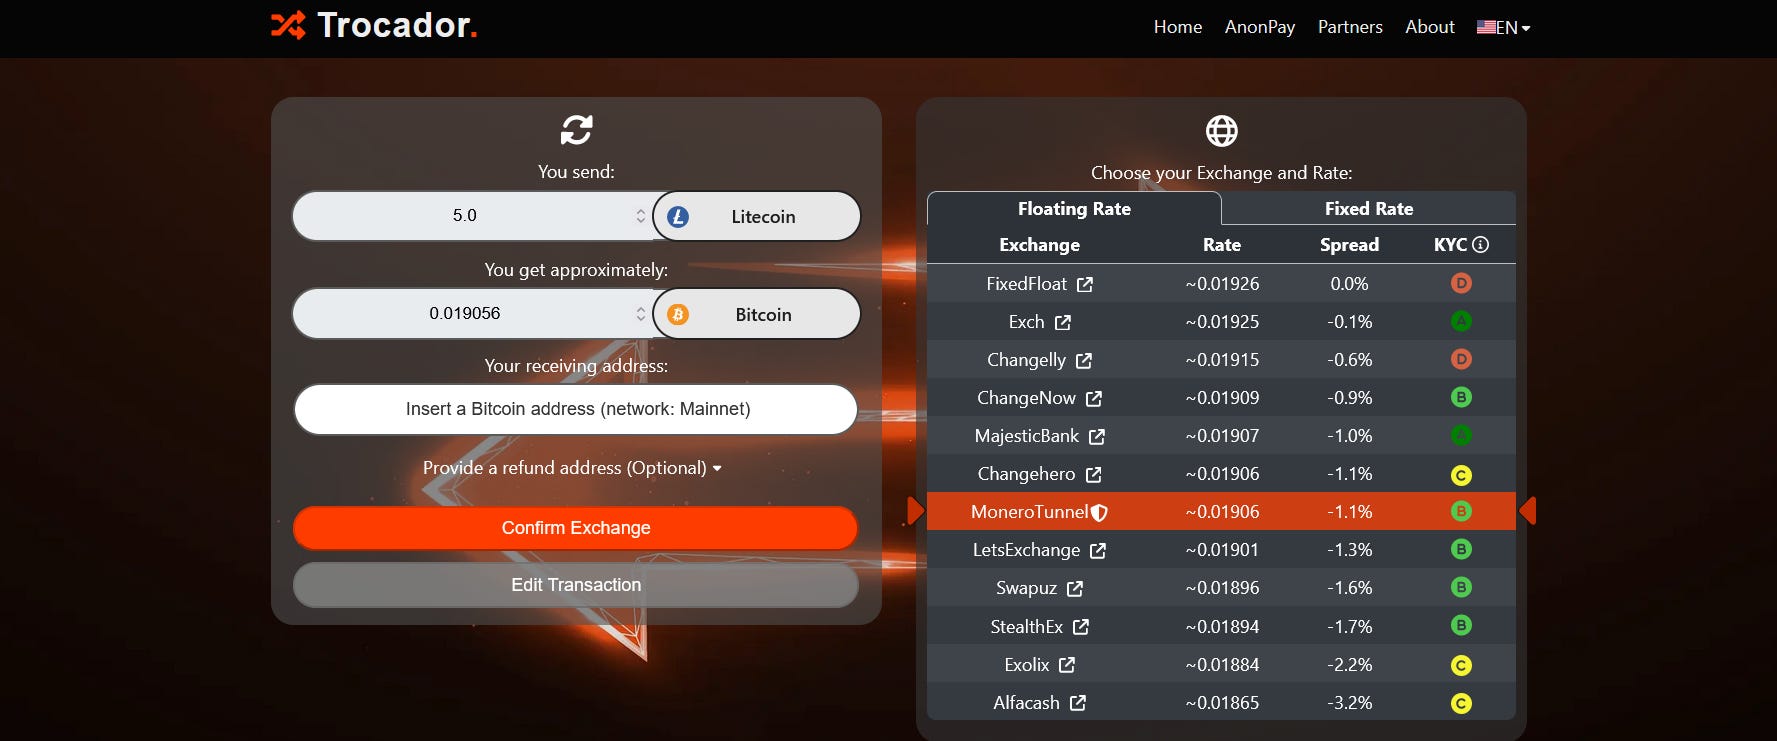1777x741 pixels.
Task: Click the Trocador shuffle logo icon
Action: click(288, 25)
